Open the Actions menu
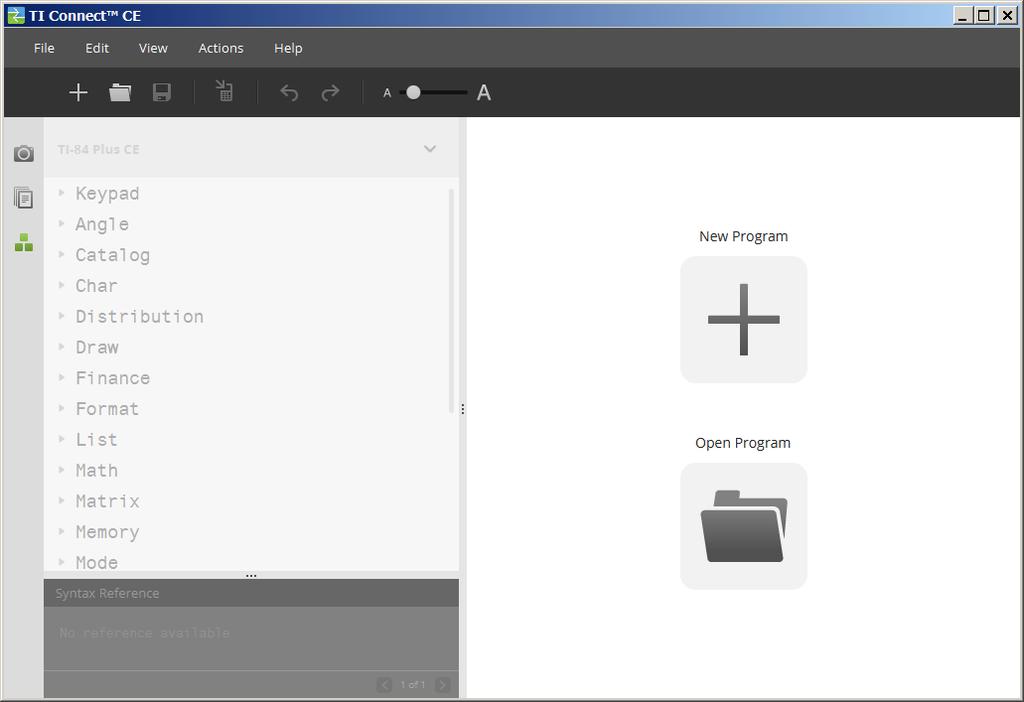 tap(221, 48)
